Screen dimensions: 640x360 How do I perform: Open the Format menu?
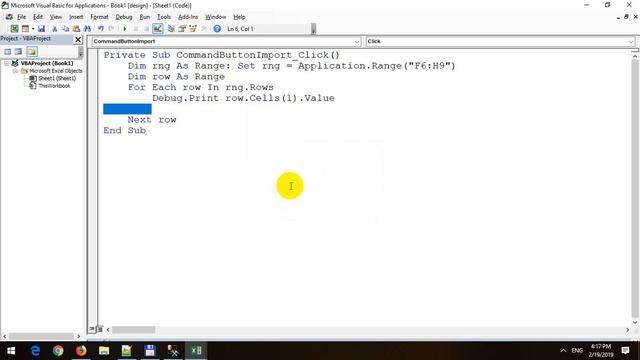[100, 17]
